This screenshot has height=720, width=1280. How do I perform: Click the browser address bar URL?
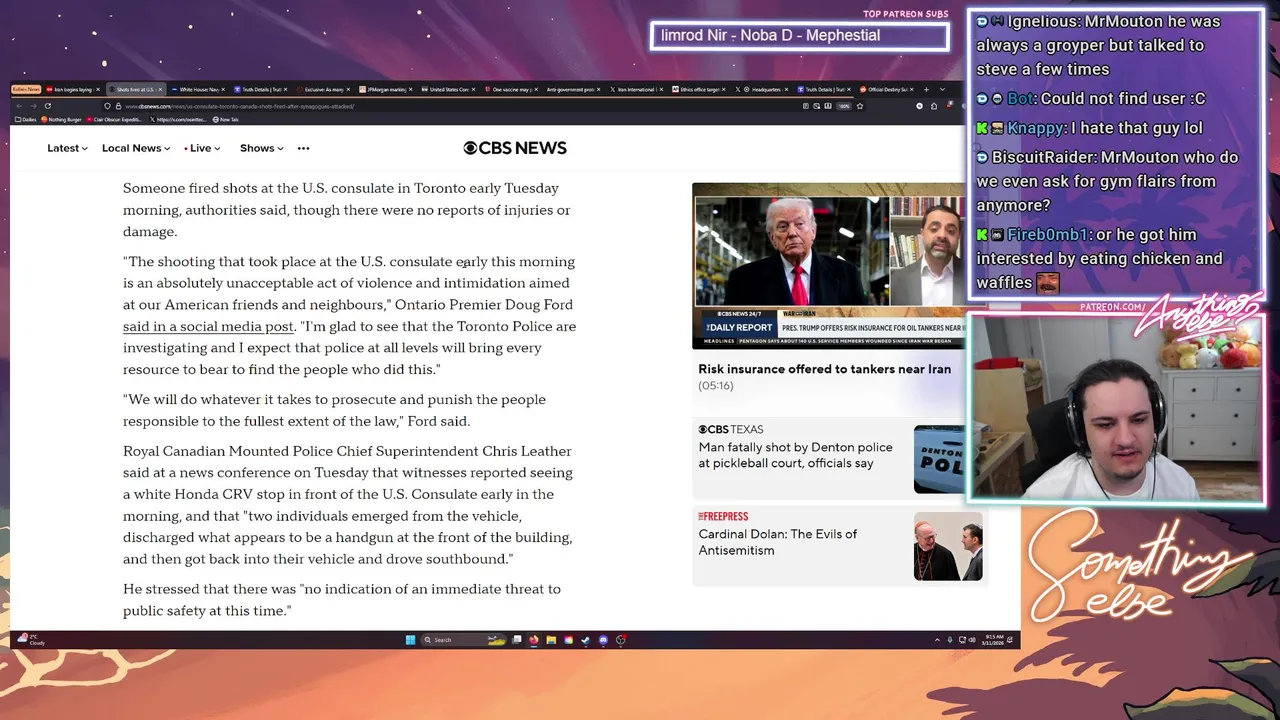(240, 106)
